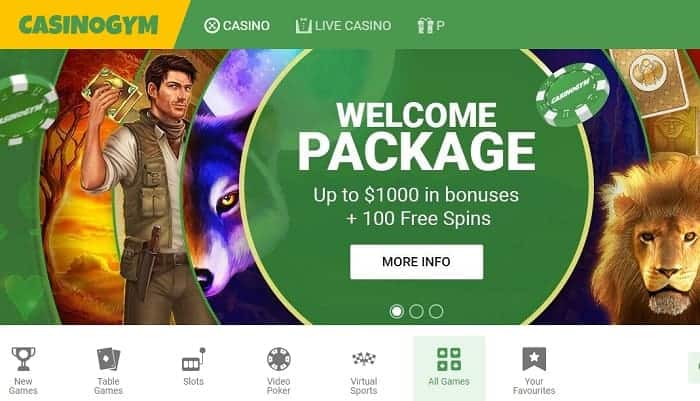Click the Live Casino card icon
This screenshot has width=700, height=401.
(303, 25)
